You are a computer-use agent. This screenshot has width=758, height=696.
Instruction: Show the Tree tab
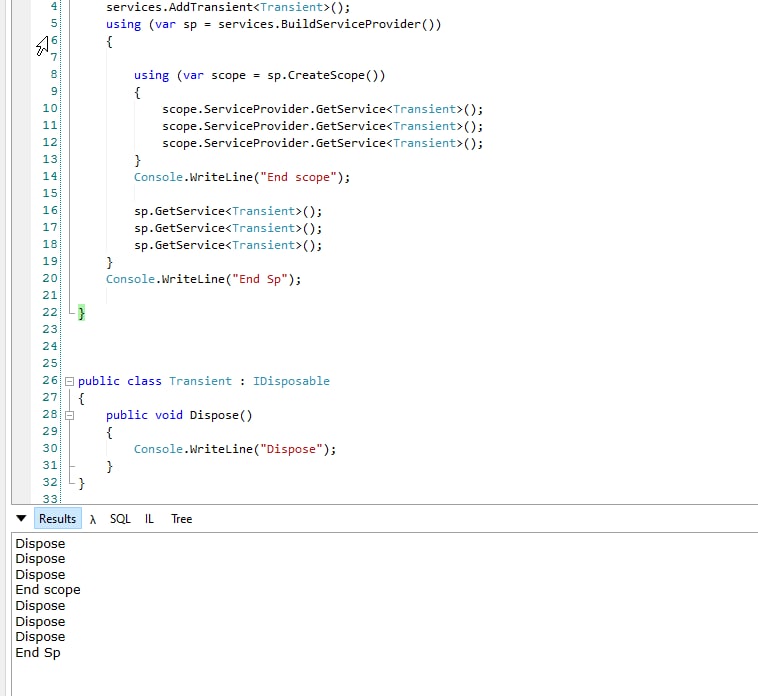coord(181,519)
